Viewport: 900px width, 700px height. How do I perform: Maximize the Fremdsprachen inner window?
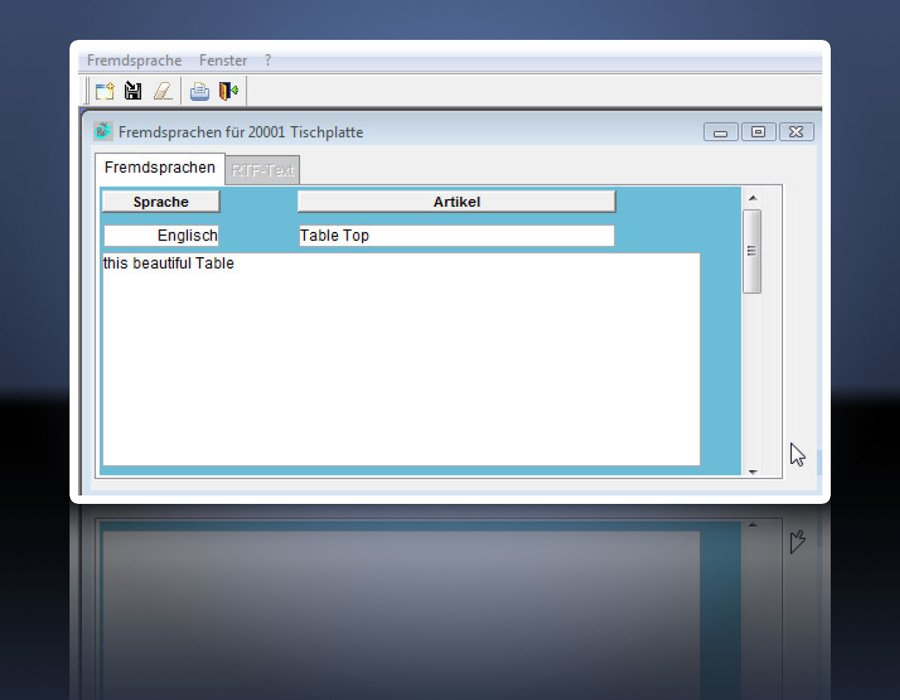[x=758, y=132]
